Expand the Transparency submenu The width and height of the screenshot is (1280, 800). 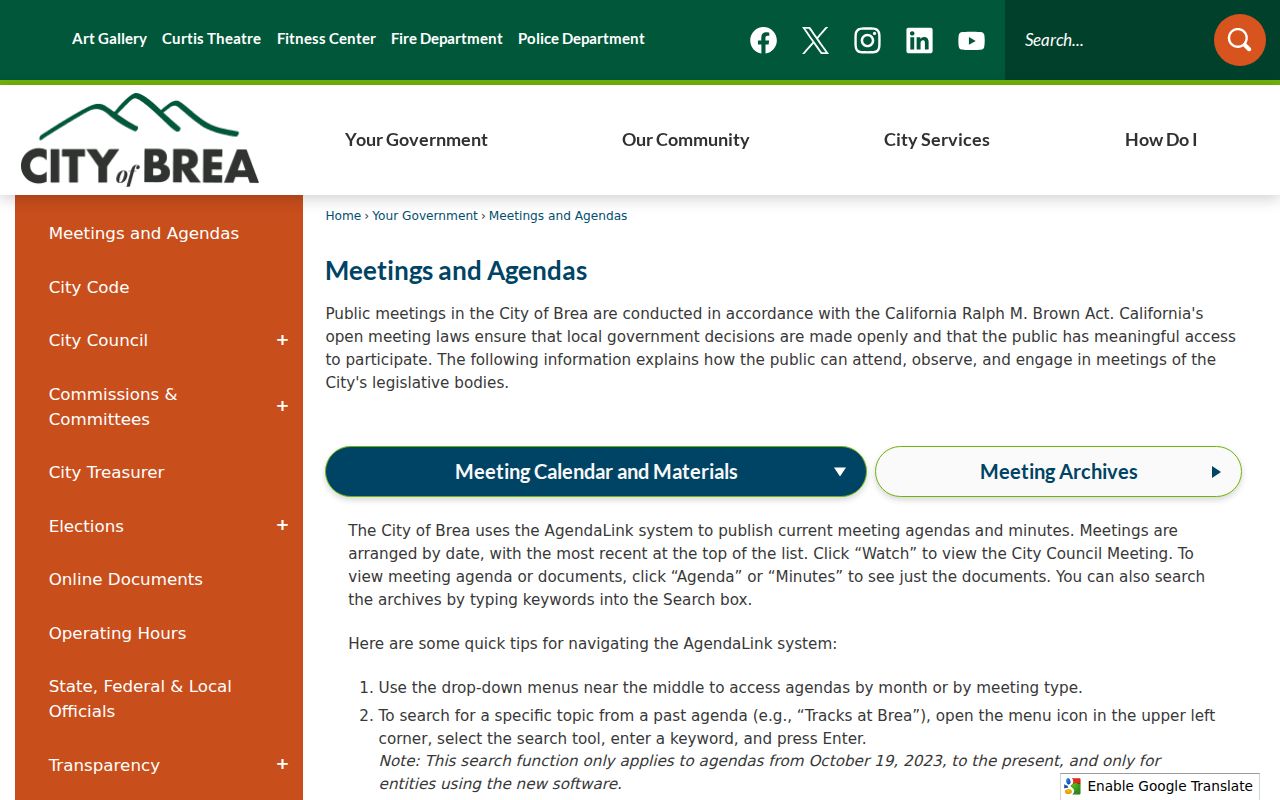point(282,765)
